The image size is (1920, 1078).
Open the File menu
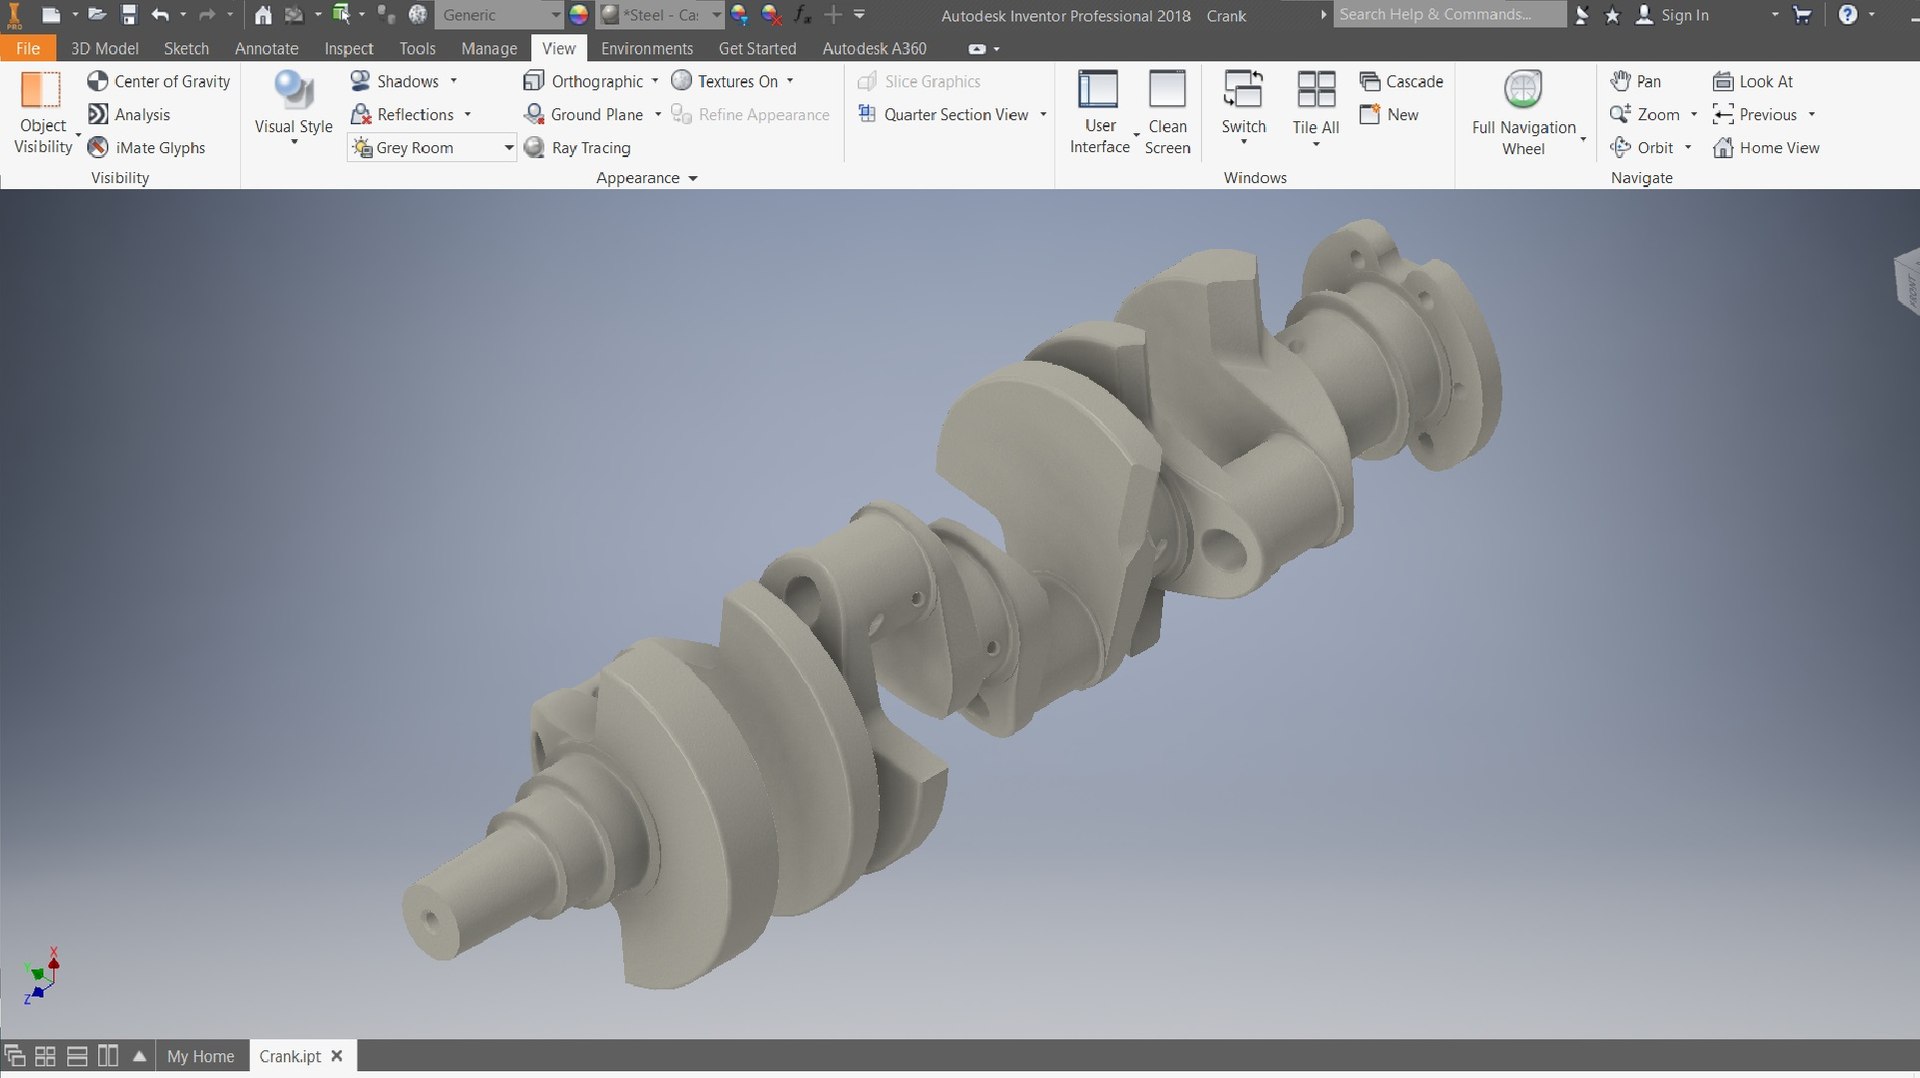coord(28,48)
